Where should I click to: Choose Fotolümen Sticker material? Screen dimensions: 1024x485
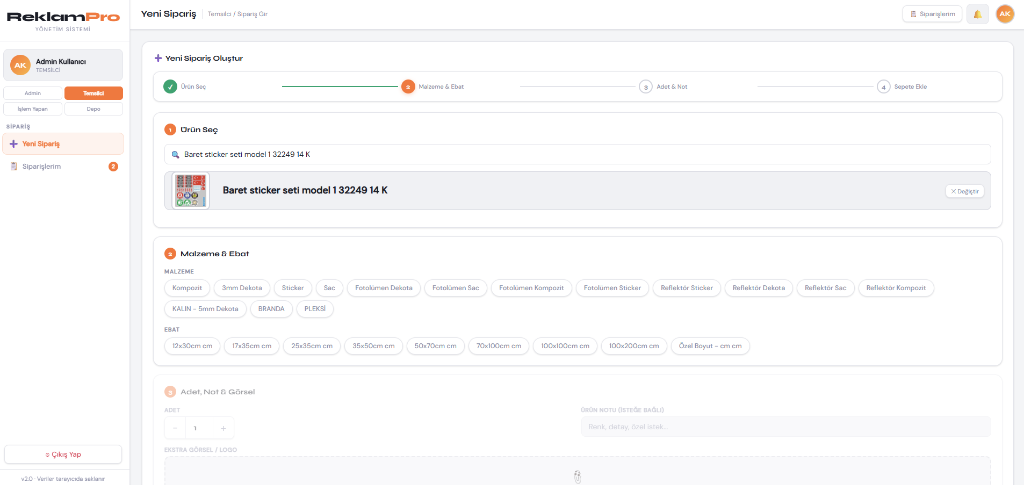coord(613,287)
